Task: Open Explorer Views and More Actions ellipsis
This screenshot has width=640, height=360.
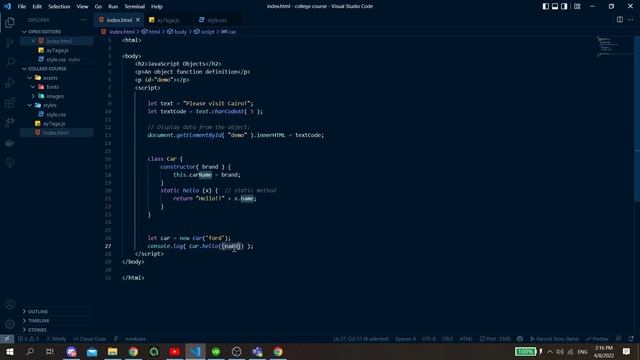Action: tap(84, 20)
